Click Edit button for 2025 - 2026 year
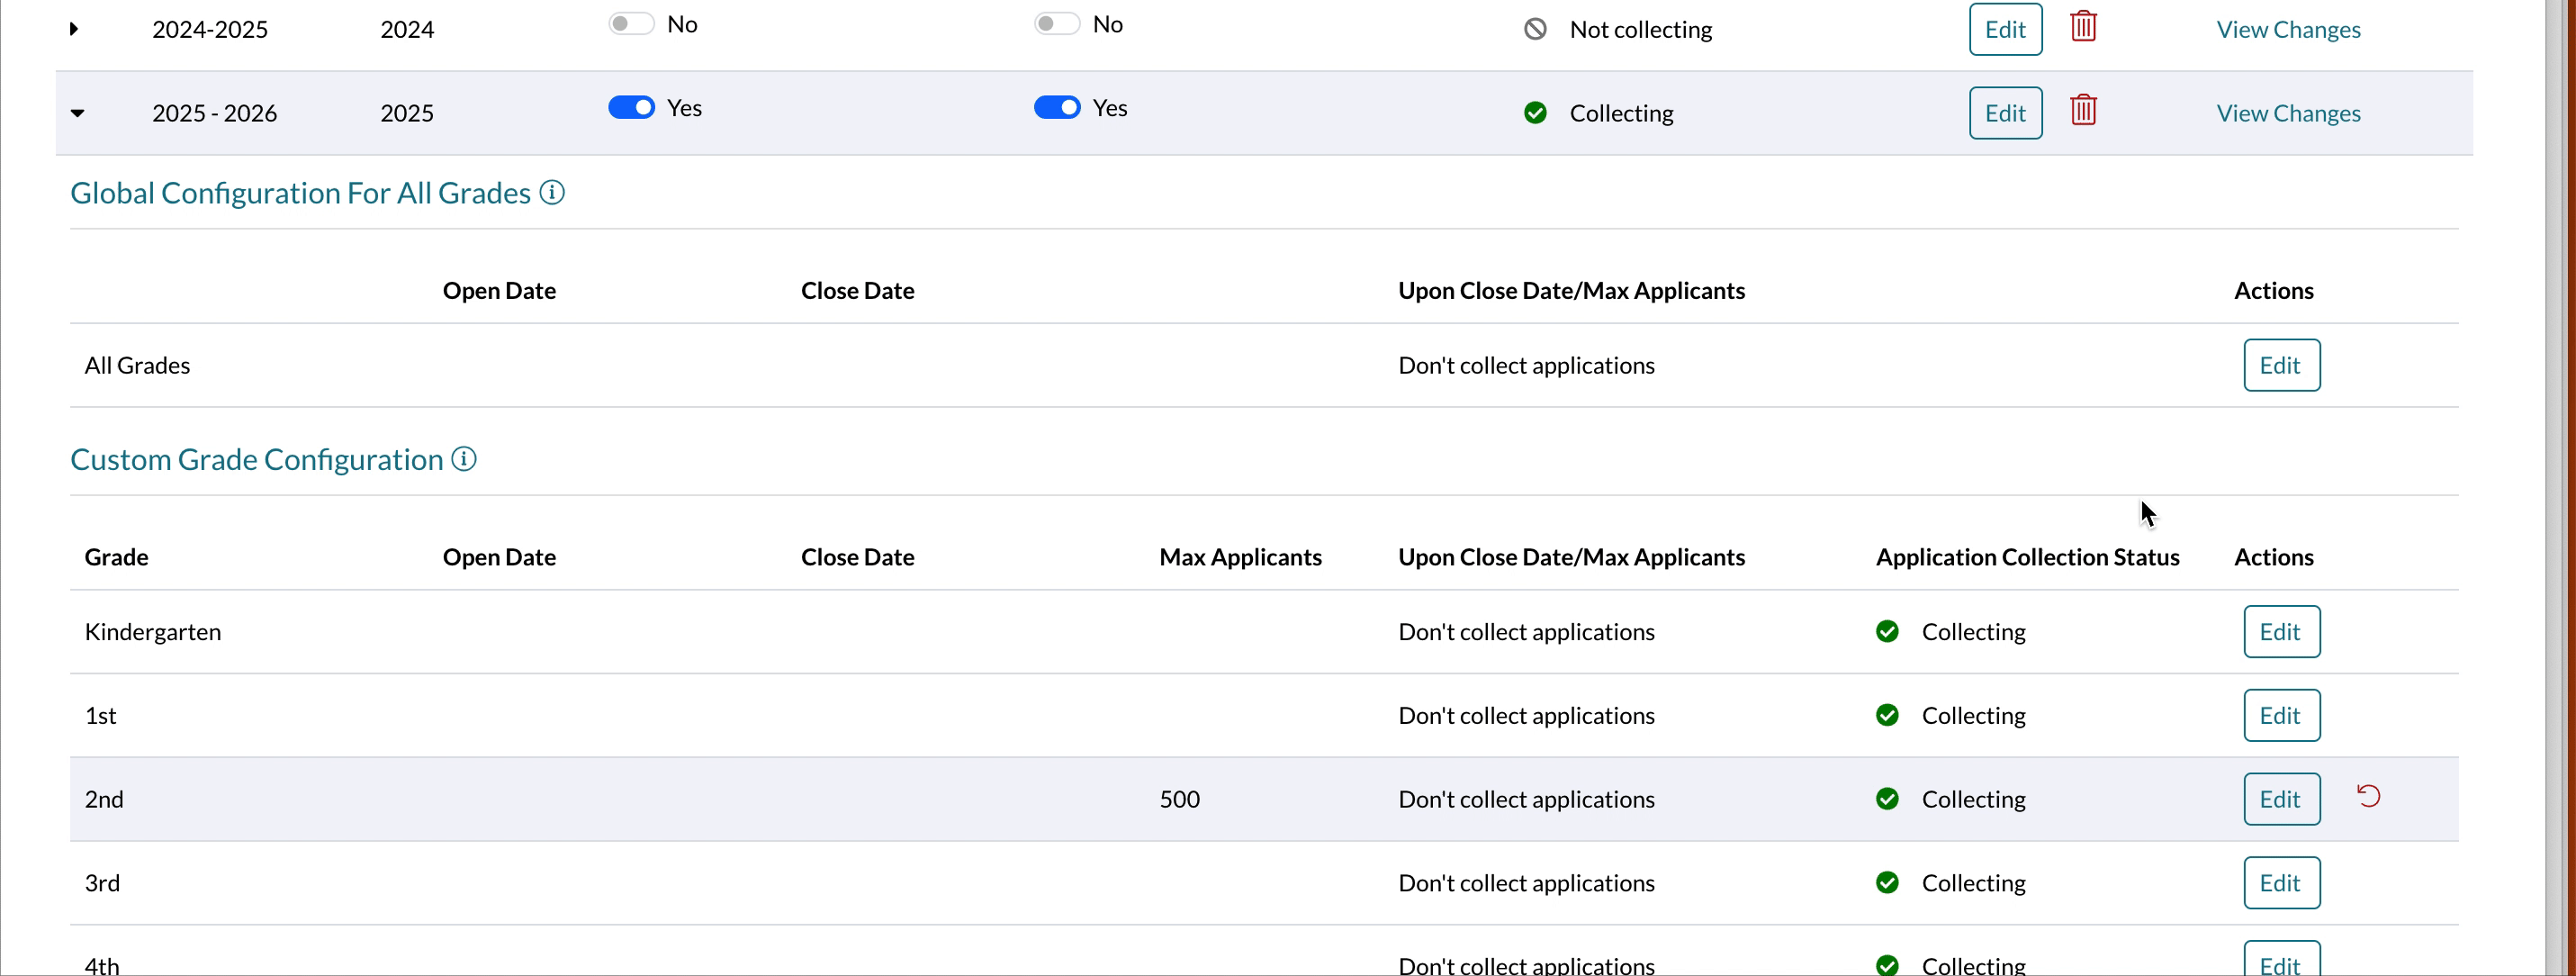 click(2004, 113)
